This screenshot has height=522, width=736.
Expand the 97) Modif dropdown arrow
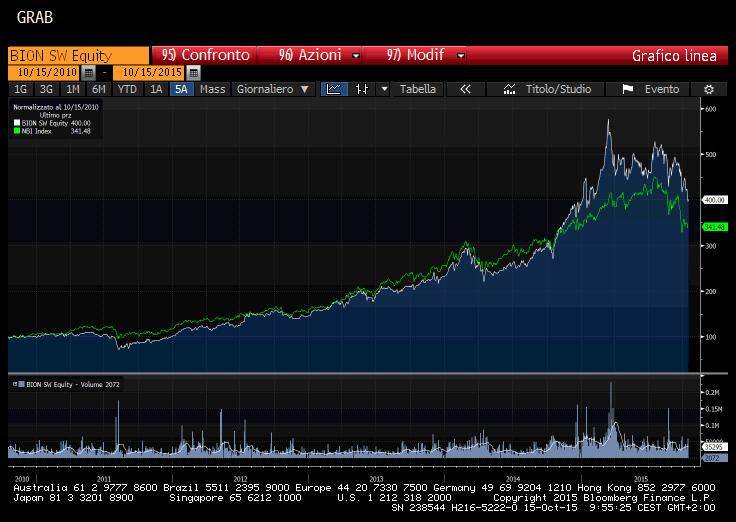(x=461, y=55)
